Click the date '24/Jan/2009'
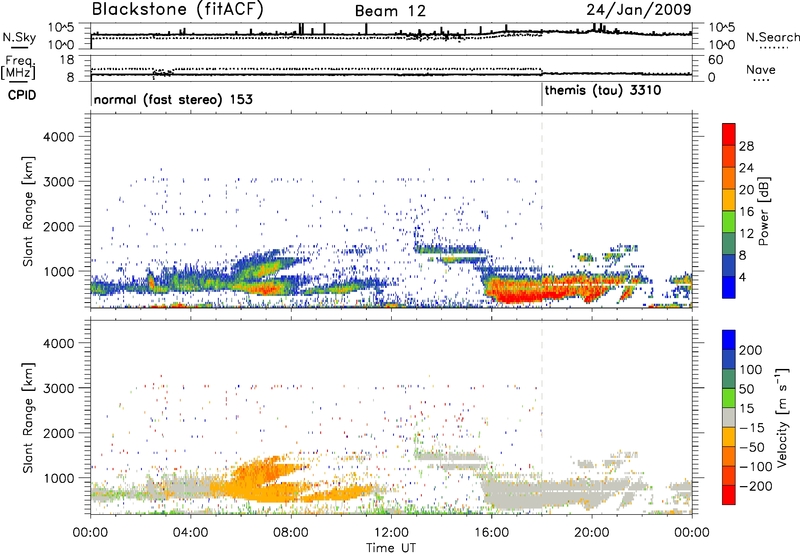800x554 pixels. point(639,10)
